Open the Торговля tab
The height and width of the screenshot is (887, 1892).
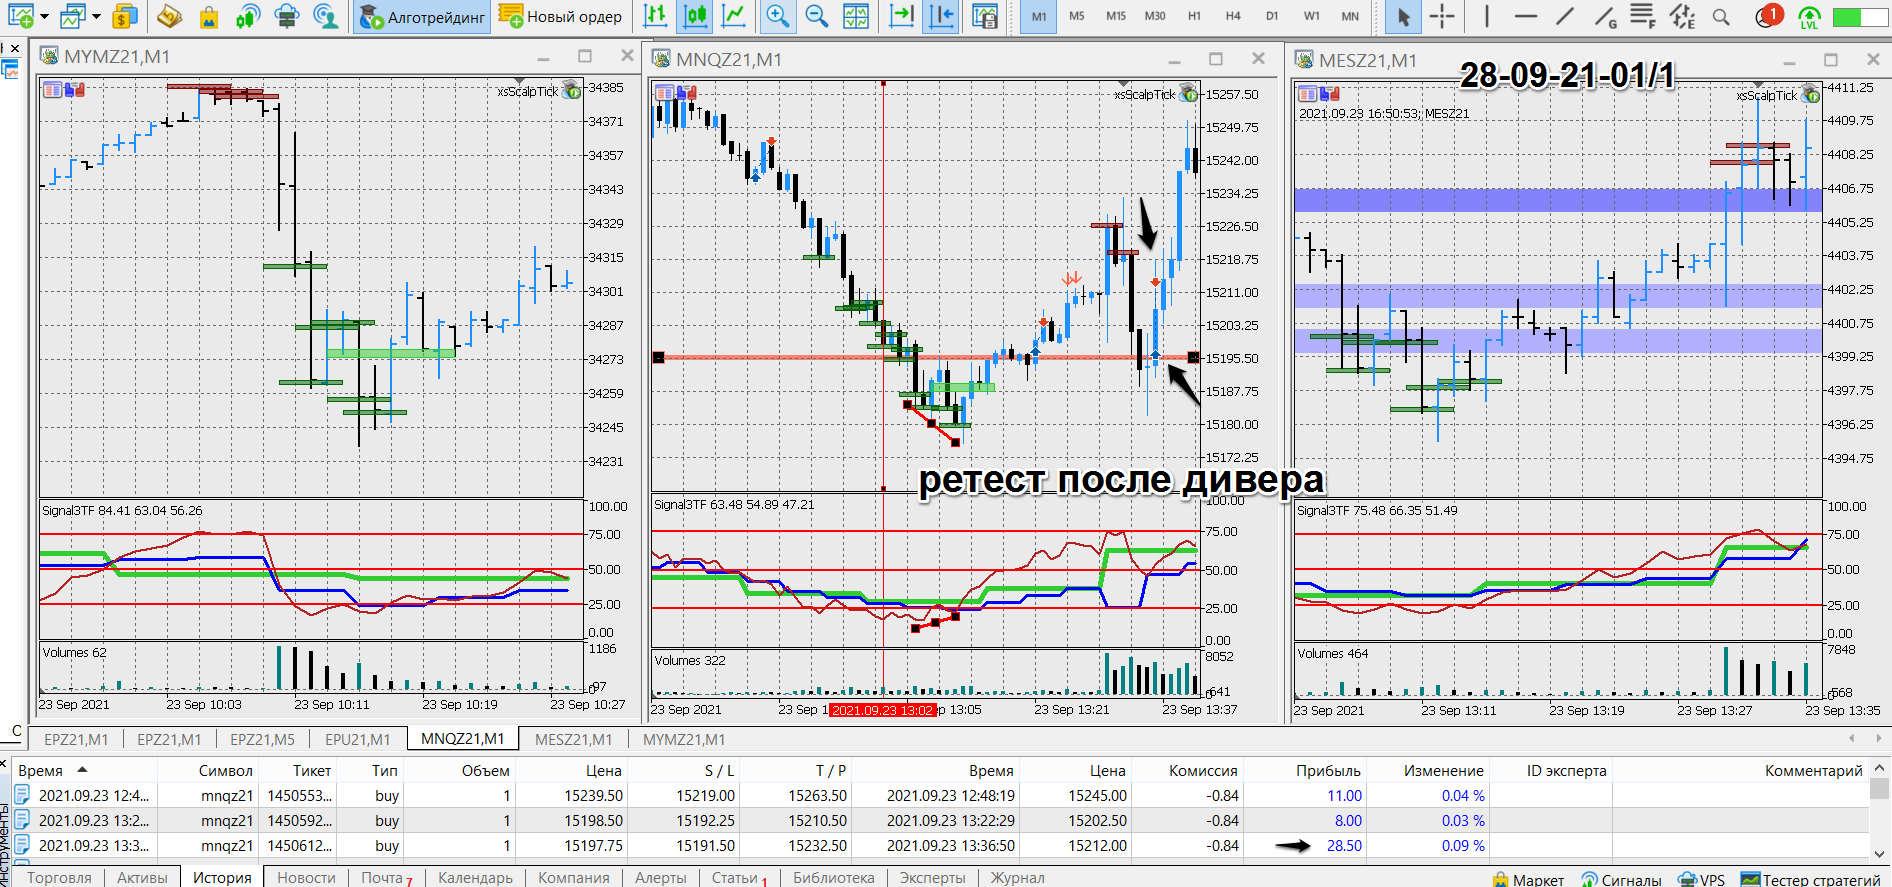tap(59, 877)
